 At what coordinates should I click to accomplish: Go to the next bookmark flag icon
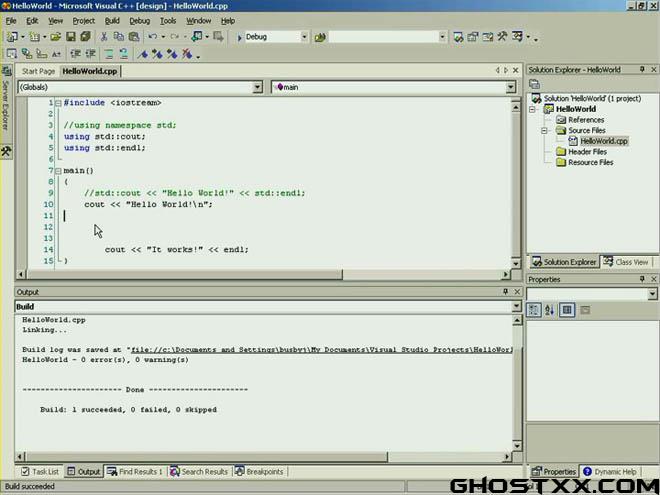157,54
